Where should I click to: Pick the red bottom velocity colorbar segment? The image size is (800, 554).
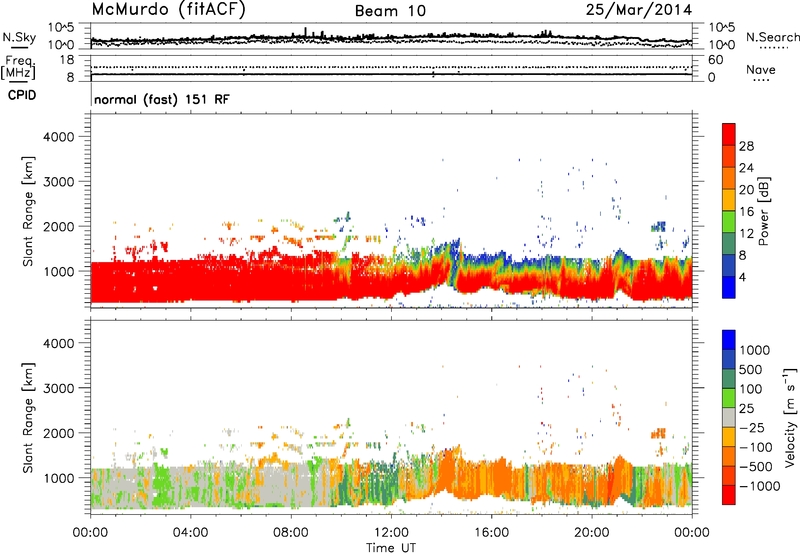click(729, 495)
